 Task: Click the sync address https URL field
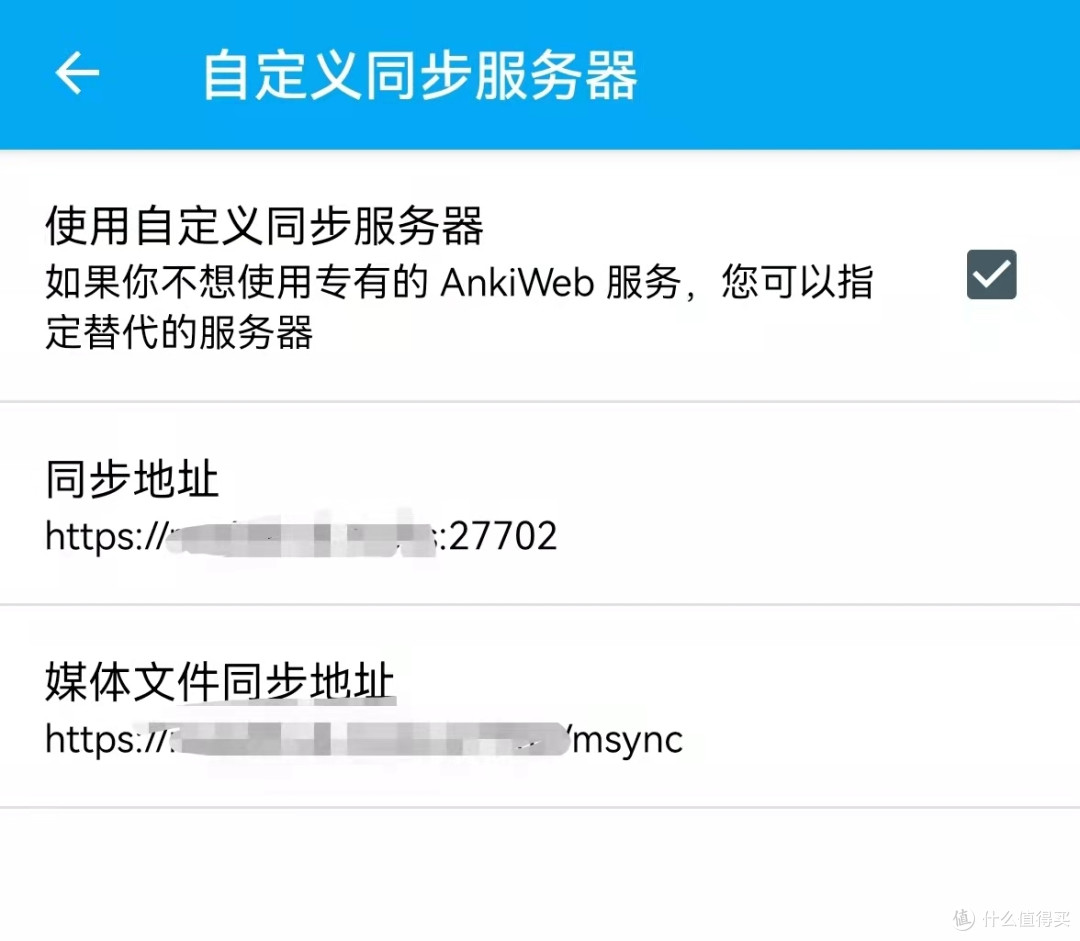click(300, 536)
